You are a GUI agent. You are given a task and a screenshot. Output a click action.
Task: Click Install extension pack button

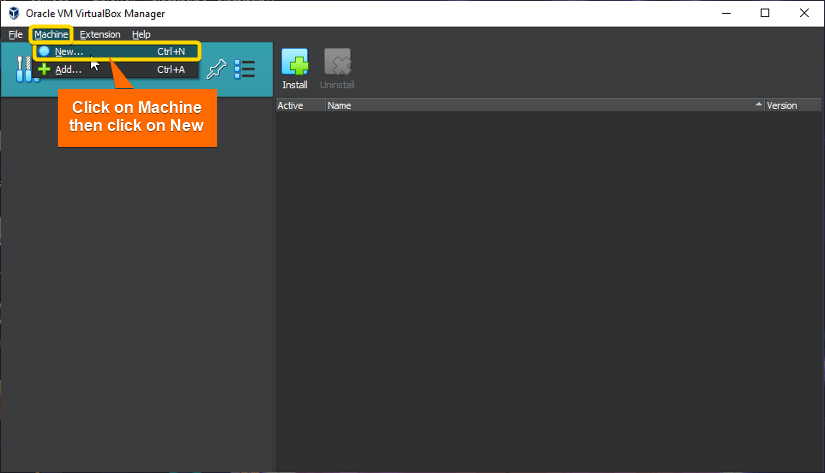click(x=295, y=69)
